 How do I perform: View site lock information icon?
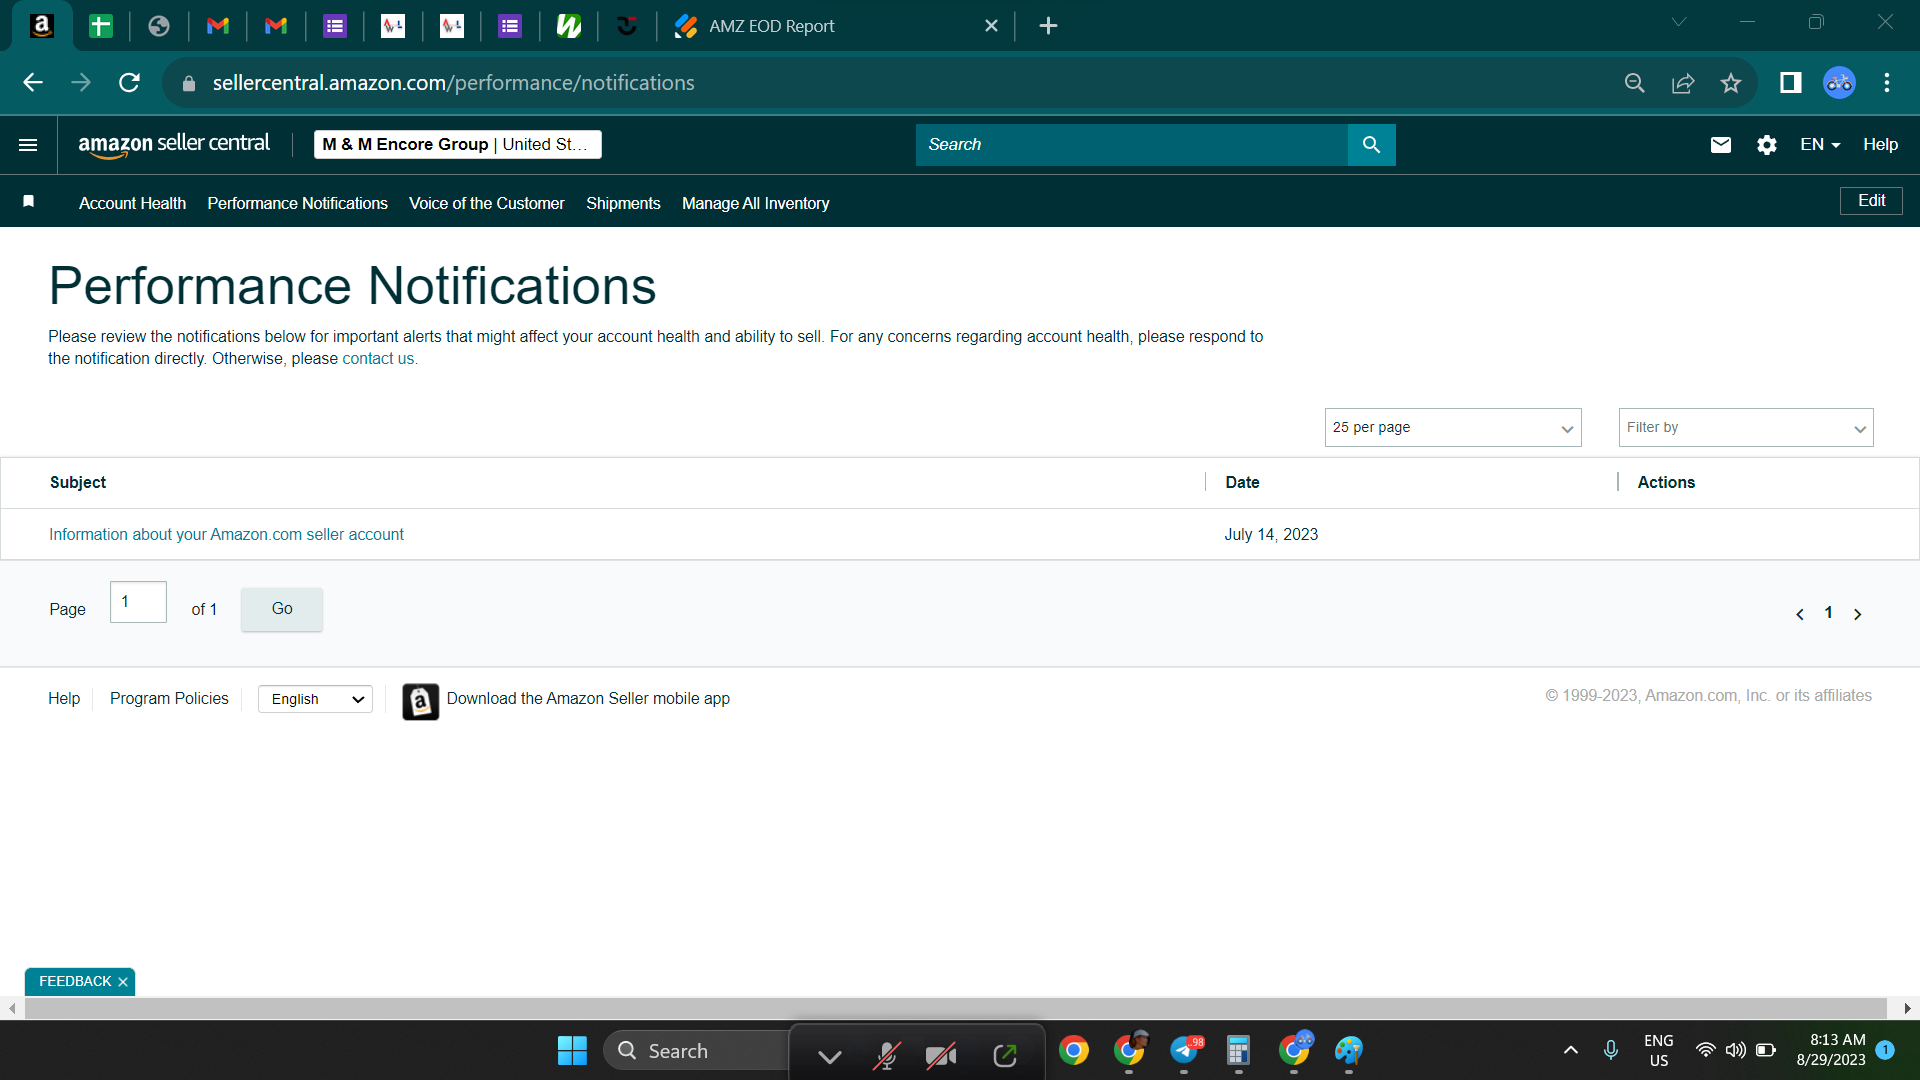(x=189, y=84)
